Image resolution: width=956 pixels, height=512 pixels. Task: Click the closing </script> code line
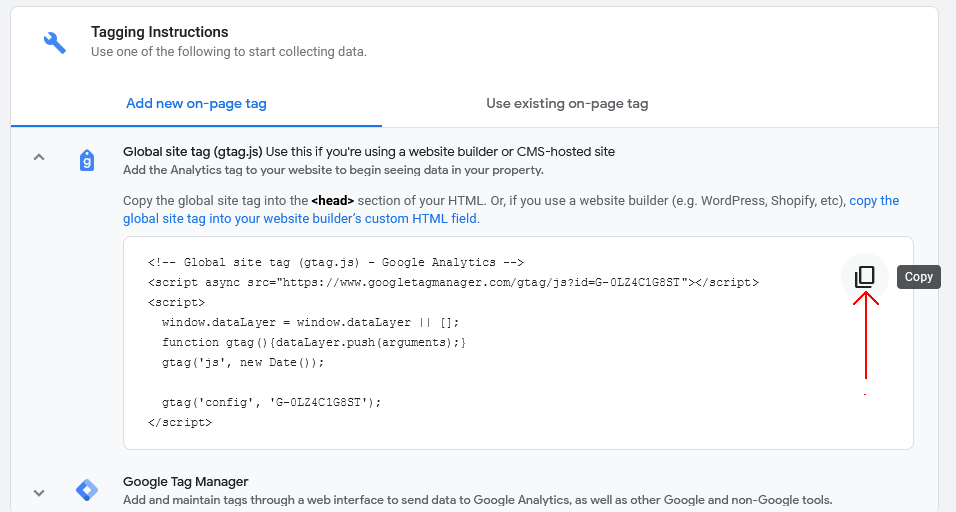pos(179,422)
